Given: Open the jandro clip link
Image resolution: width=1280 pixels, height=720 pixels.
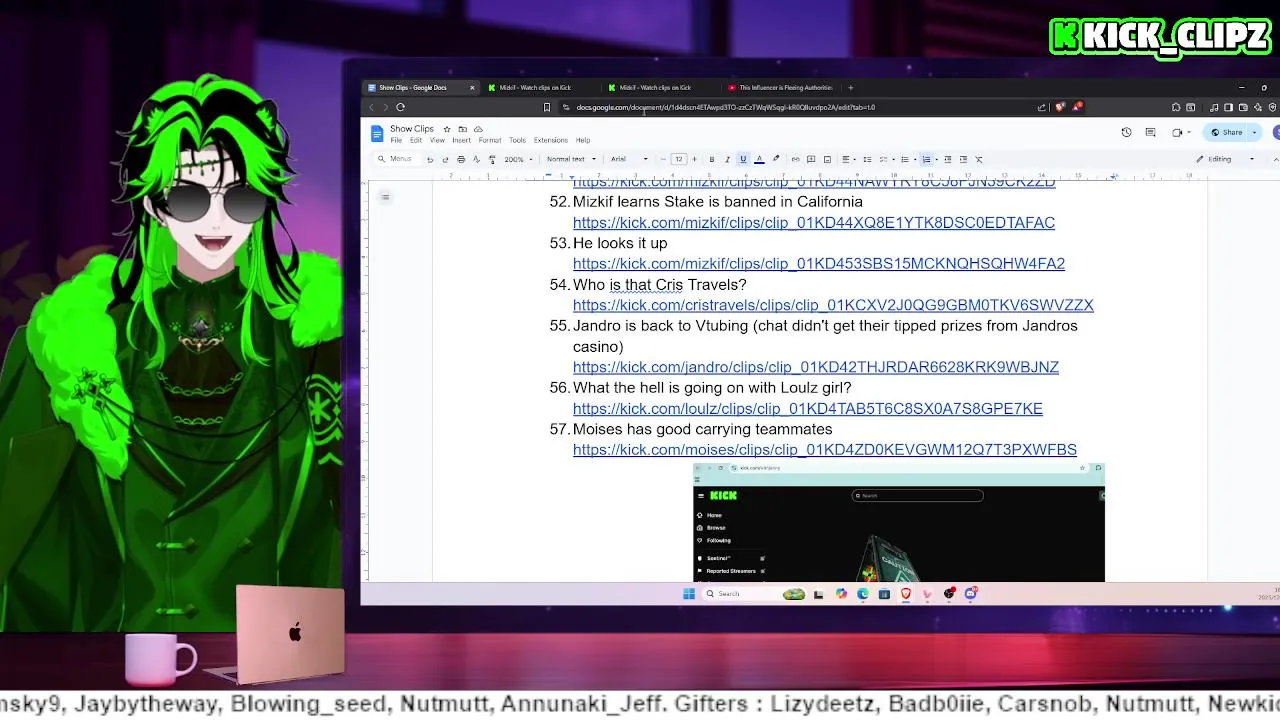Looking at the screenshot, I should tap(816, 367).
